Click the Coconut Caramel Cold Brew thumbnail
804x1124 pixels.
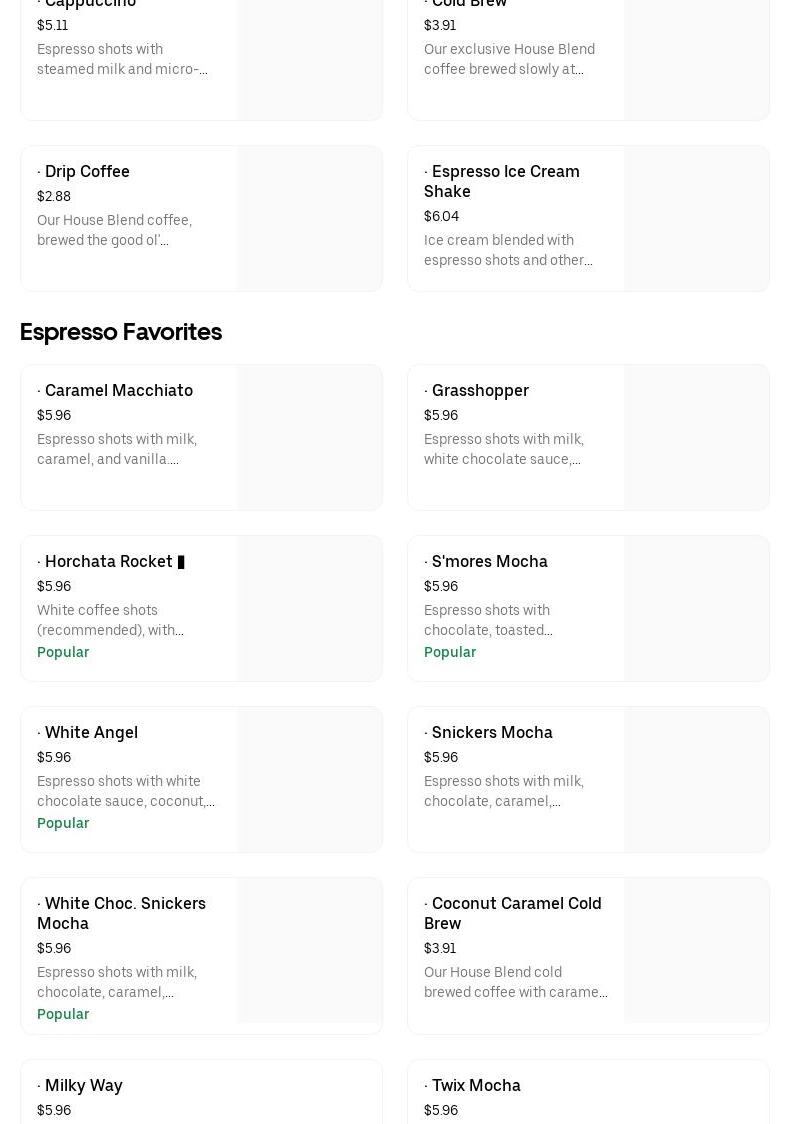pyautogui.click(x=696, y=951)
